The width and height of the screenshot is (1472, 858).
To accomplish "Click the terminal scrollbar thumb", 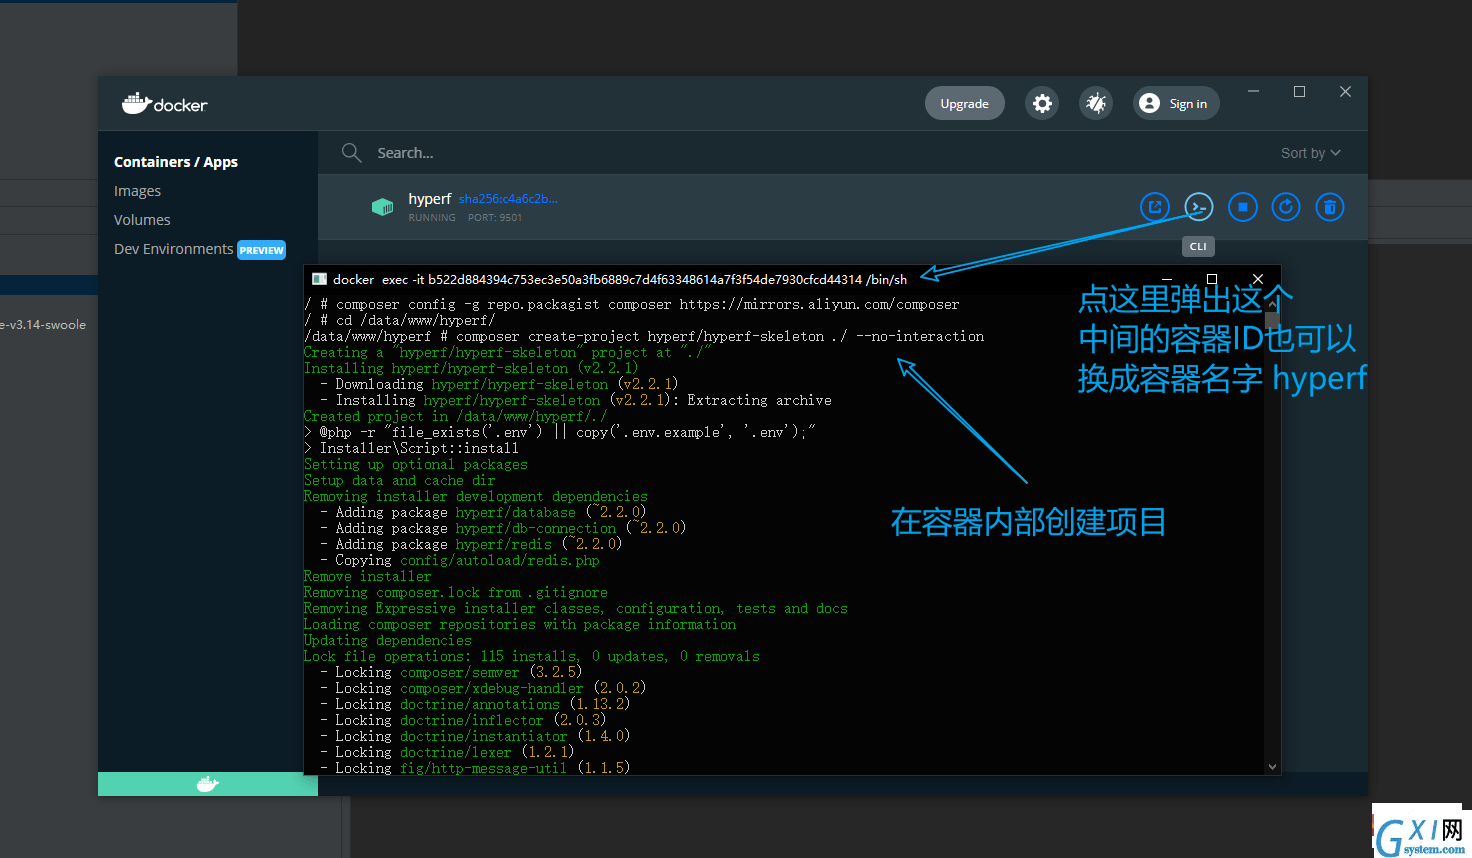I will 1272,320.
